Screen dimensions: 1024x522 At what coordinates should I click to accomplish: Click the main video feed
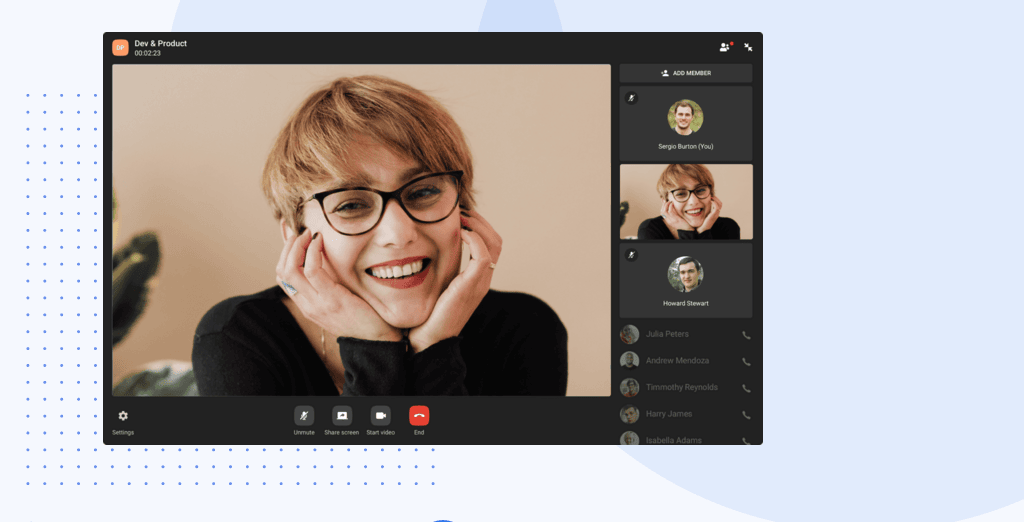pos(361,230)
